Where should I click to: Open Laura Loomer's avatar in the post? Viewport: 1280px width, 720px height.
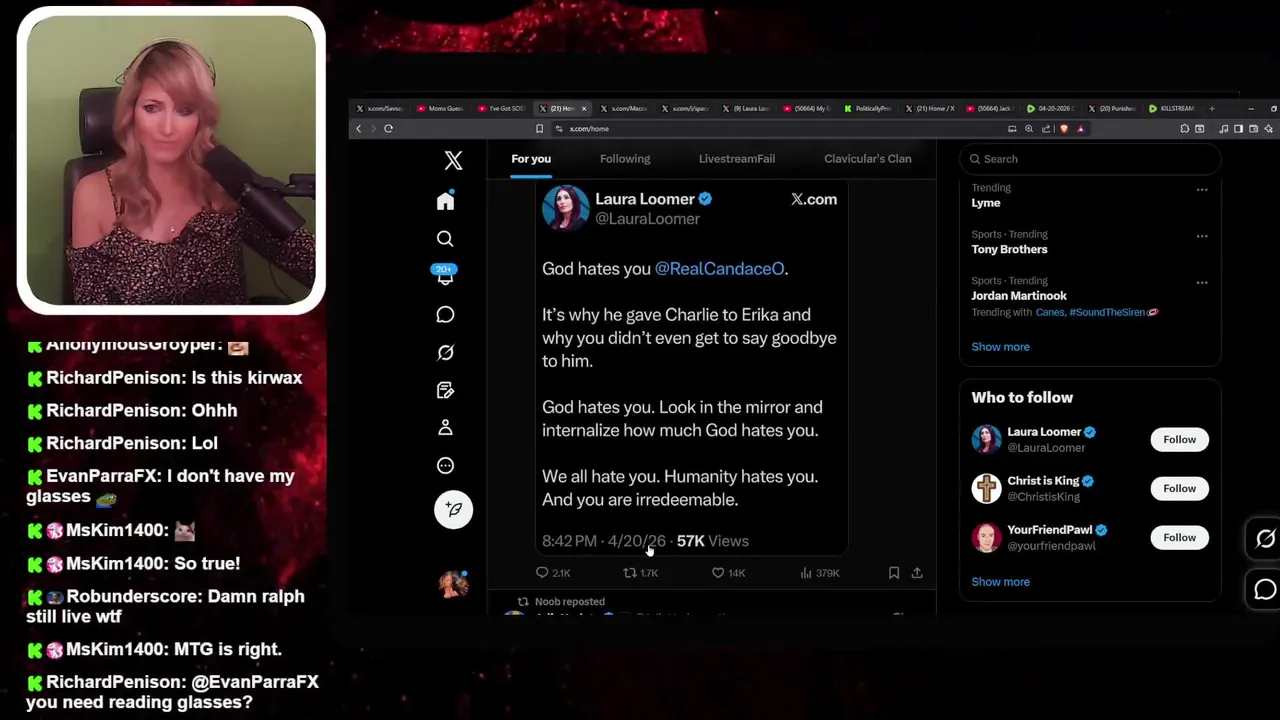(565, 208)
